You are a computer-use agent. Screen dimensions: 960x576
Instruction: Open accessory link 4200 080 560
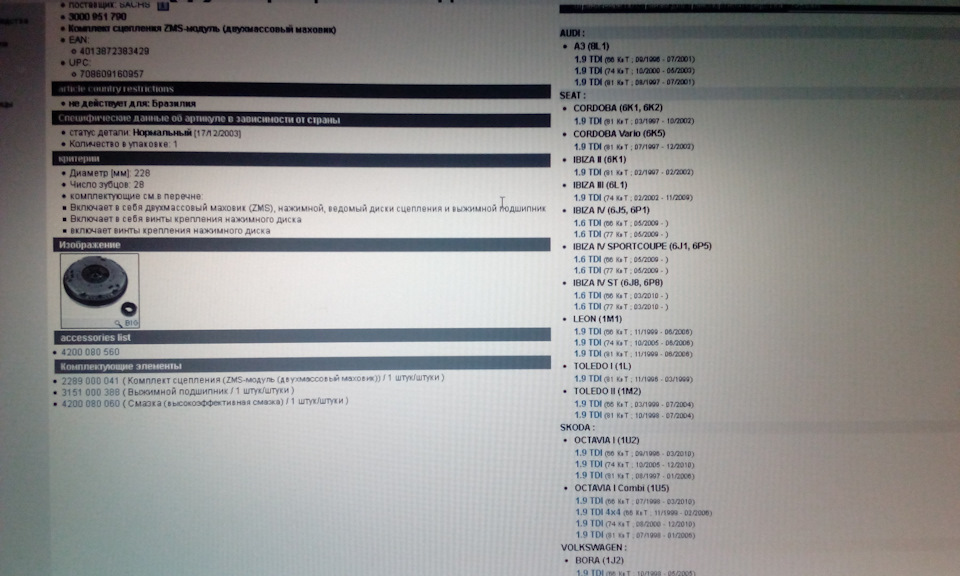[90, 352]
